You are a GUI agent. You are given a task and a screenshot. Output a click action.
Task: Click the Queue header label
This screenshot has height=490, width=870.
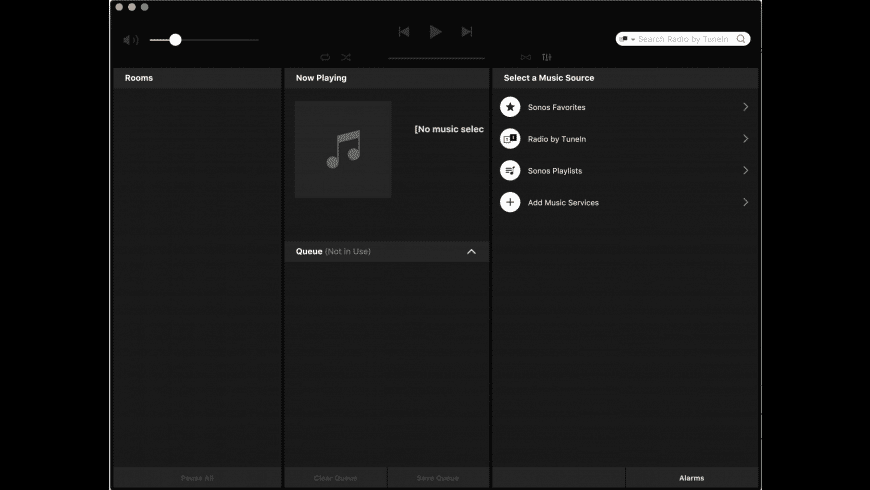coord(309,251)
